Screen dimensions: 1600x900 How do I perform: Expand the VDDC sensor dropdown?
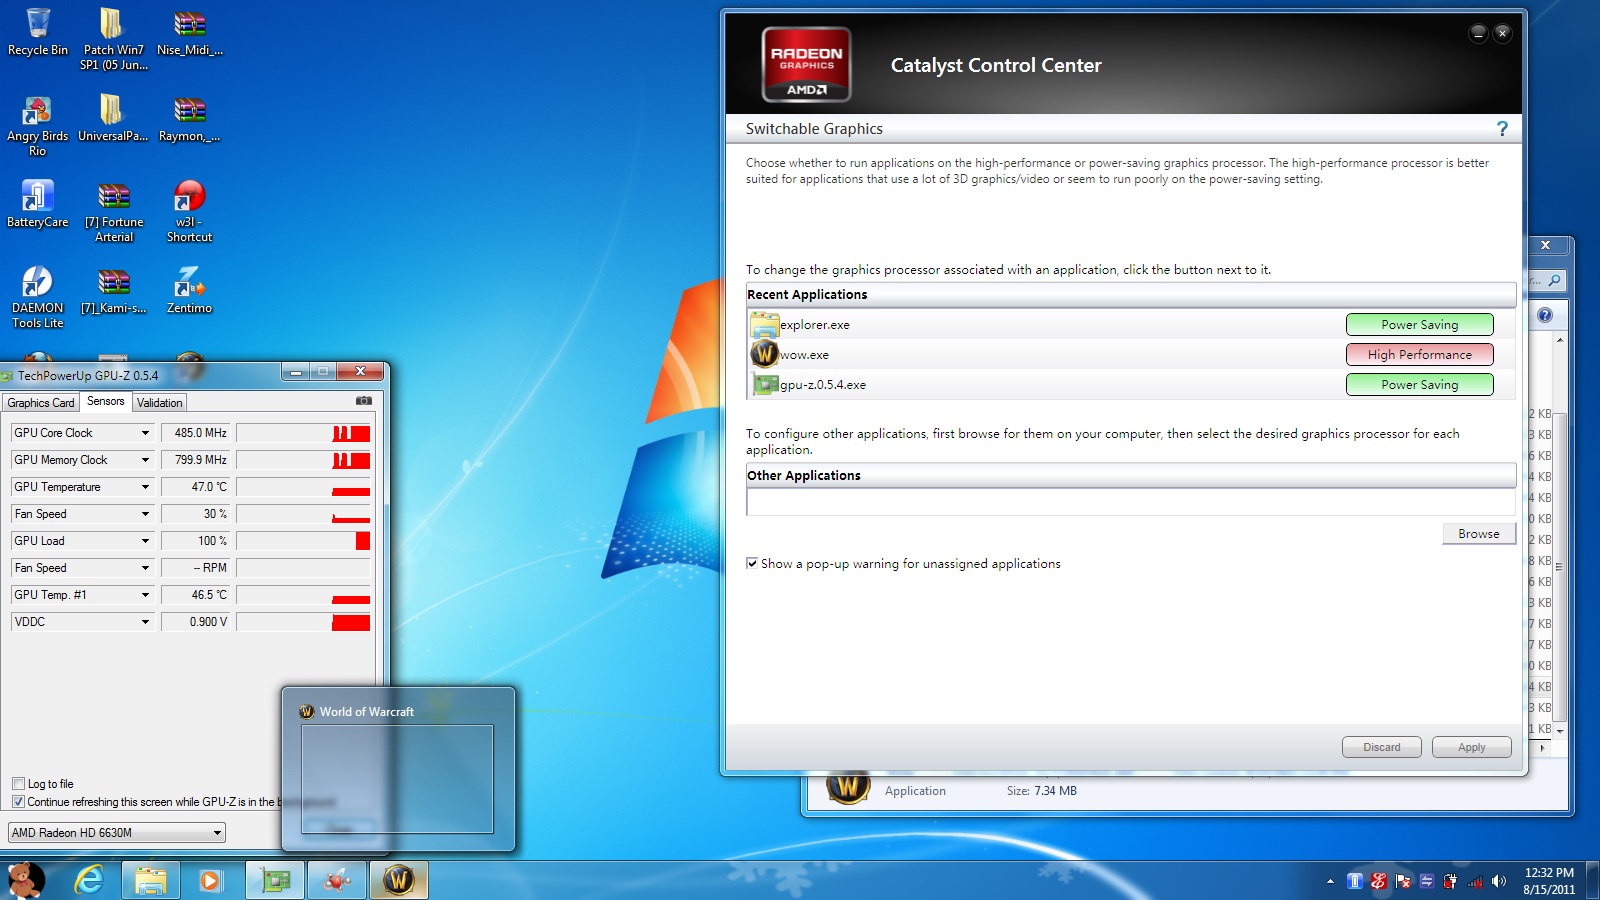(145, 622)
